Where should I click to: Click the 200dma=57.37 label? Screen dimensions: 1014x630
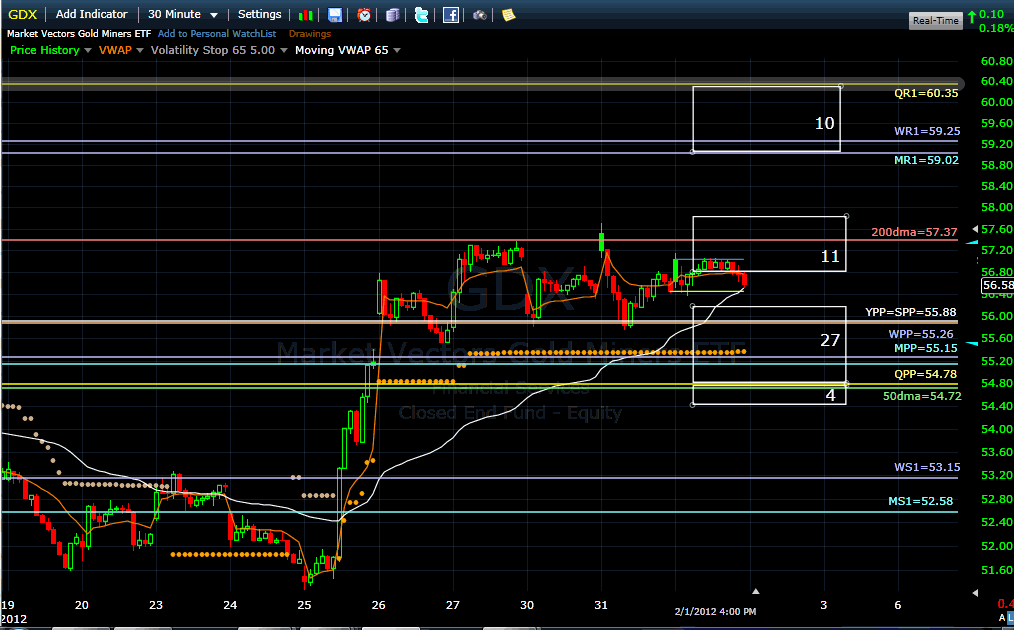click(x=914, y=232)
